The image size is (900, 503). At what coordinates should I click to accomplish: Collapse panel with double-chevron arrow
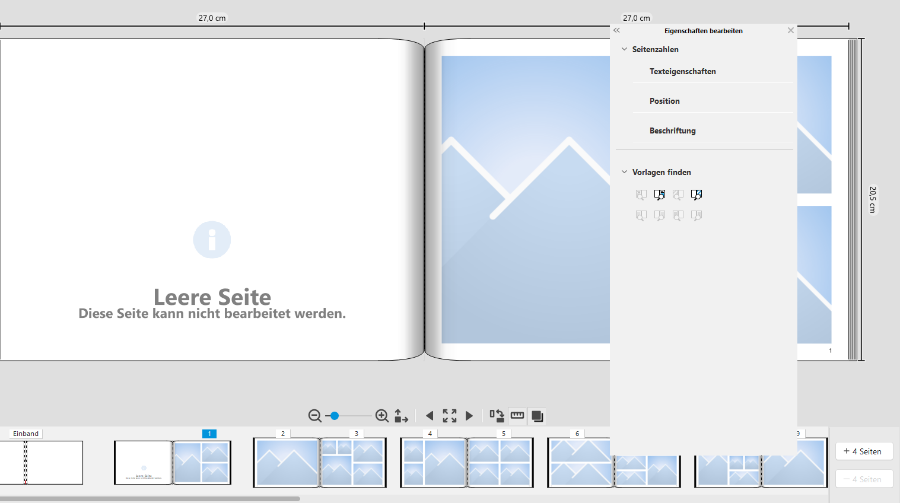(x=617, y=31)
